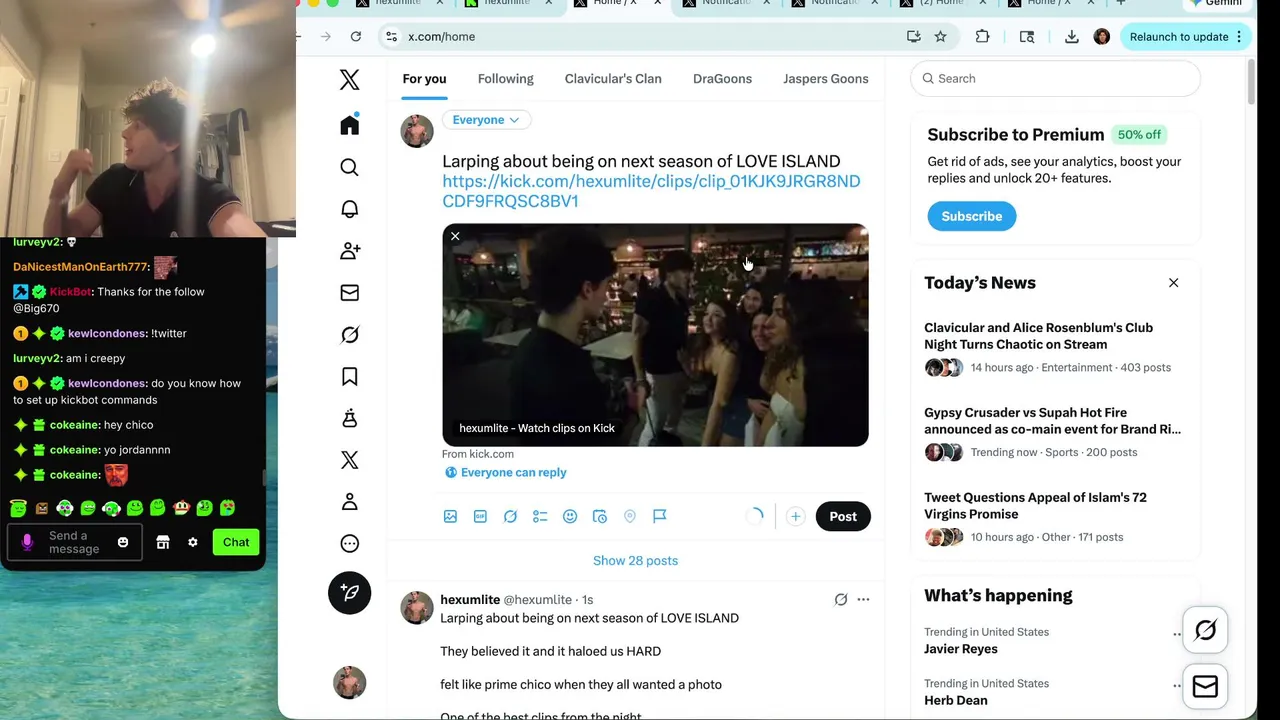Viewport: 1280px width, 720px height.
Task: Add another post to thread
Action: pos(795,516)
